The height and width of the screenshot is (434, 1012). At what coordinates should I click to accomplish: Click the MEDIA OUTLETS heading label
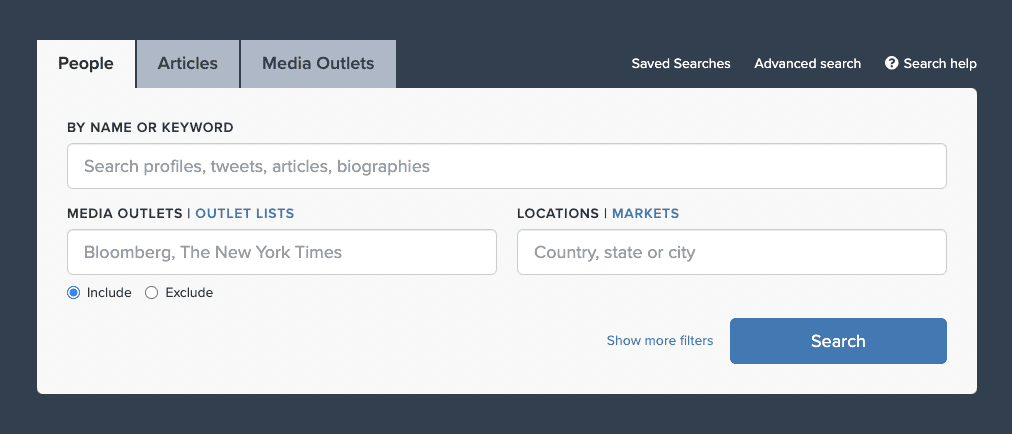(125, 213)
